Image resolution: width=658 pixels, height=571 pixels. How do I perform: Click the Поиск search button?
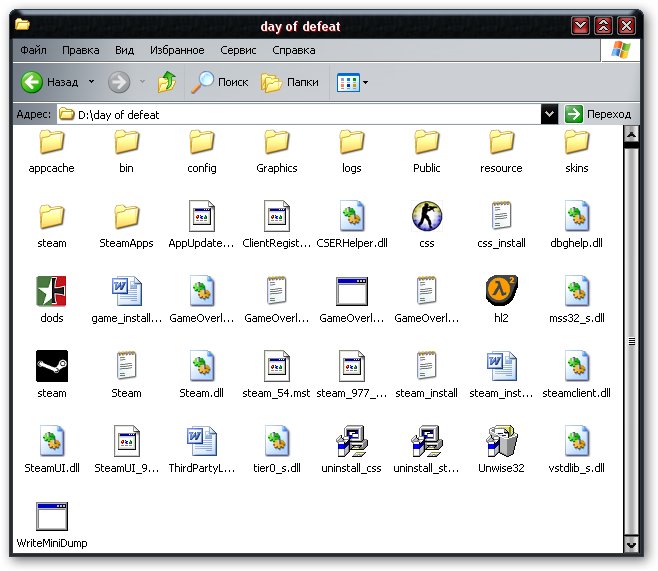tap(219, 82)
